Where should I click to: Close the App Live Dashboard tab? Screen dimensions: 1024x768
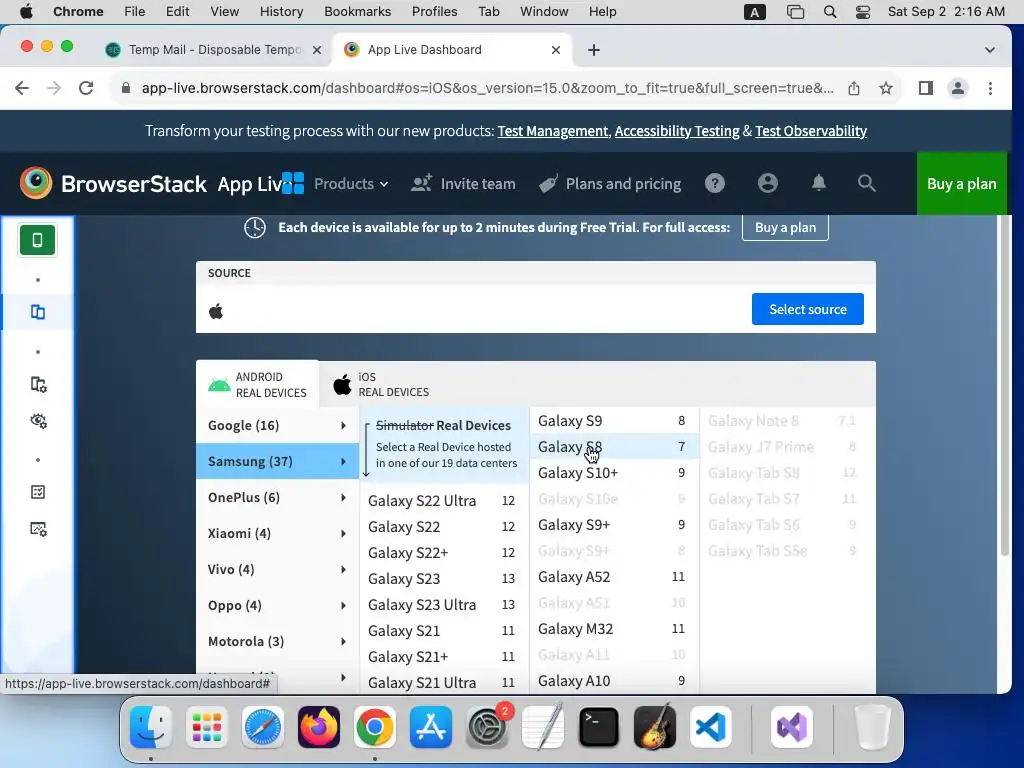(556, 50)
